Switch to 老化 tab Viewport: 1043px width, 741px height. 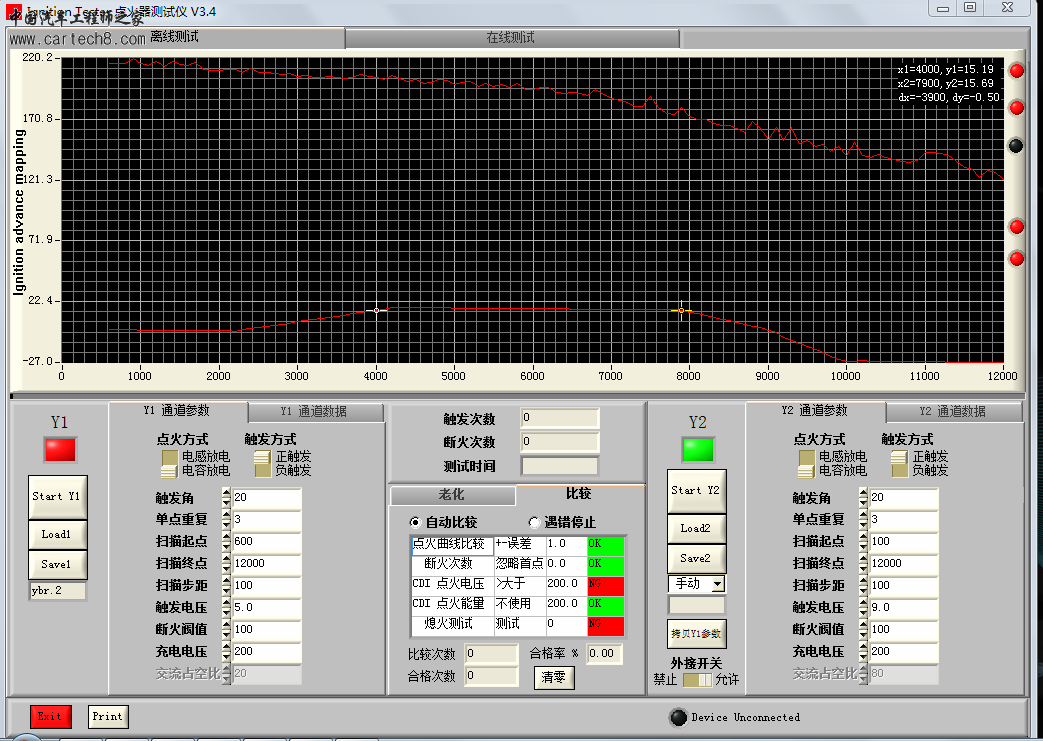pos(452,495)
